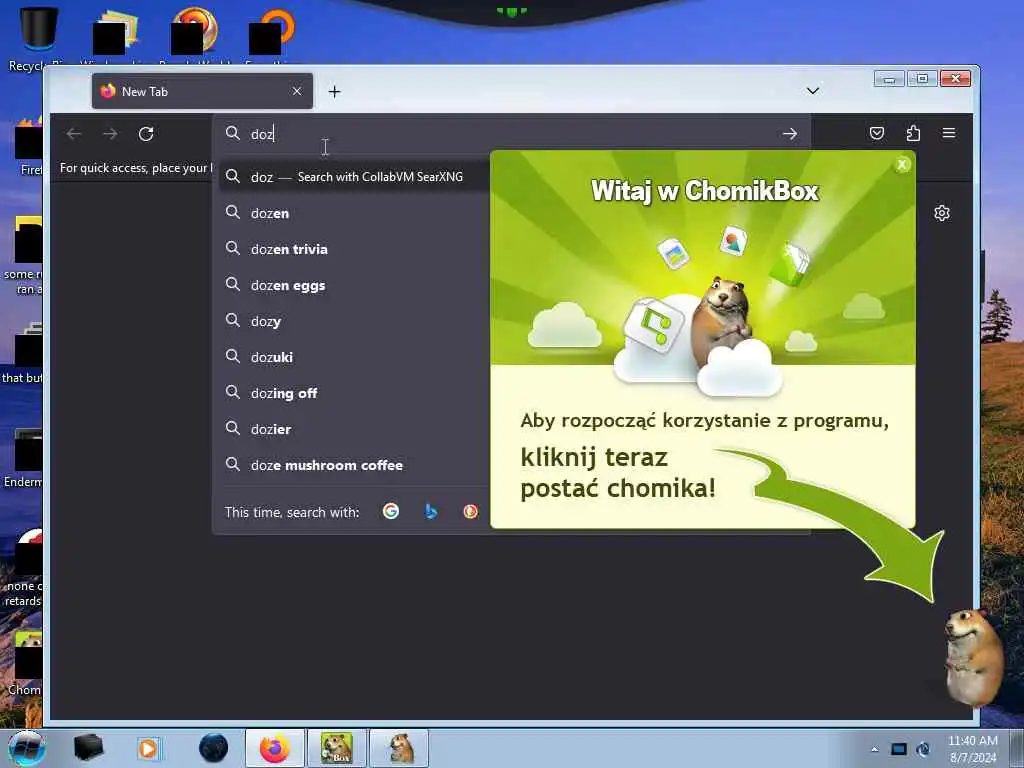Select the dozuki suggestion
This screenshot has height=768, width=1024.
pyautogui.click(x=354, y=357)
